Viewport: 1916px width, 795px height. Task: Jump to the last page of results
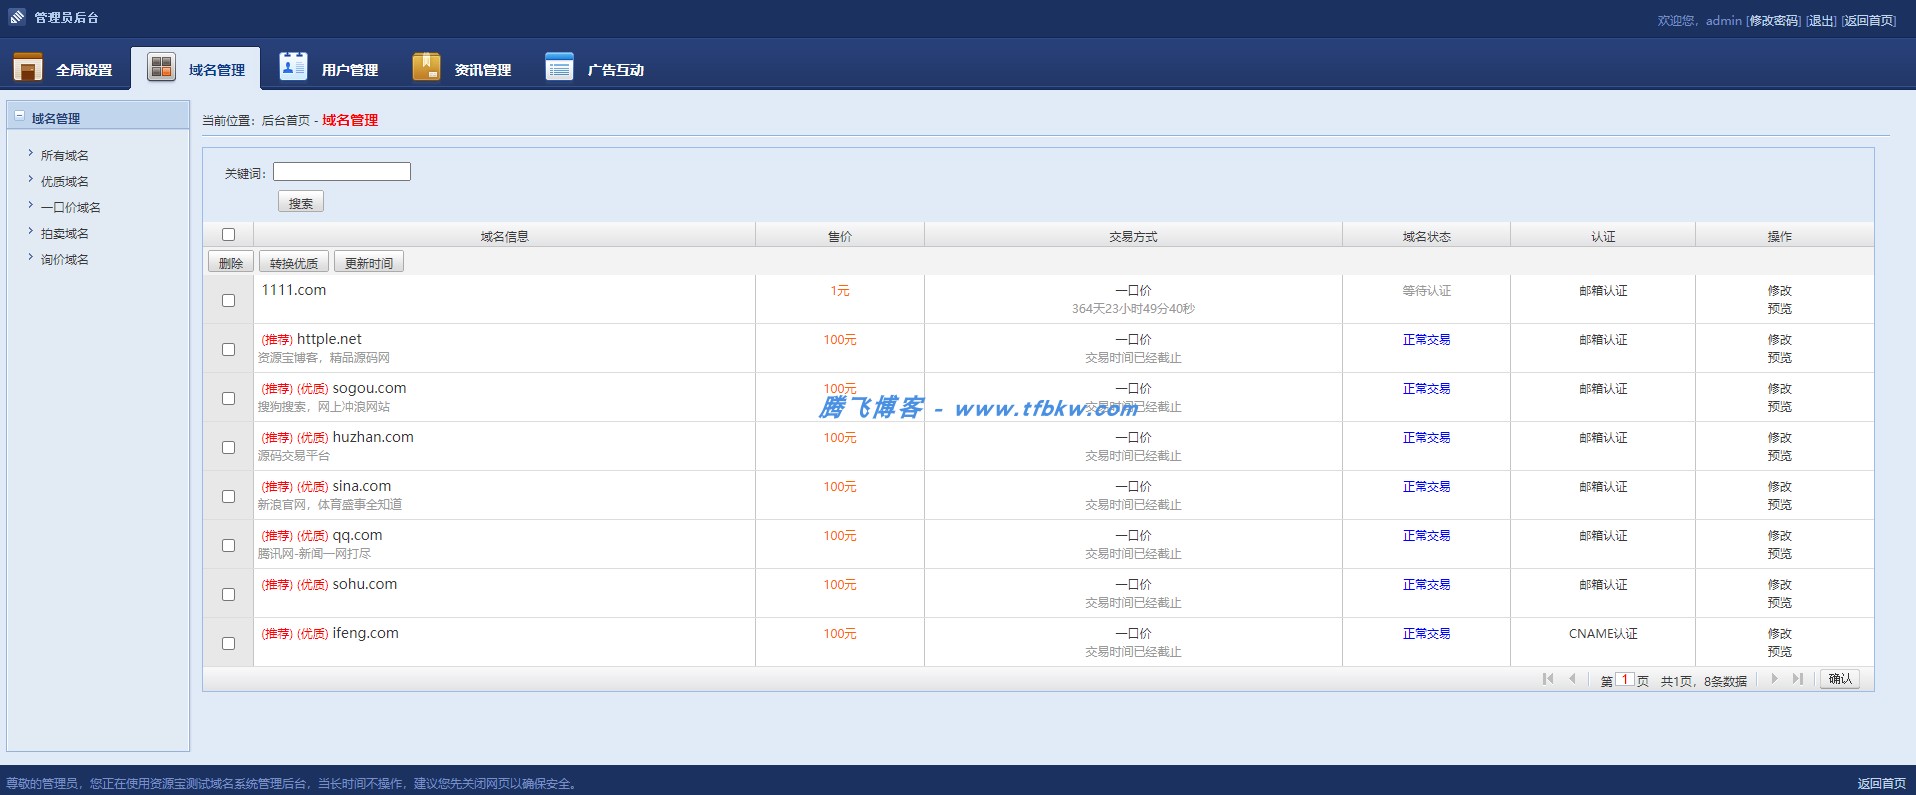[1798, 679]
